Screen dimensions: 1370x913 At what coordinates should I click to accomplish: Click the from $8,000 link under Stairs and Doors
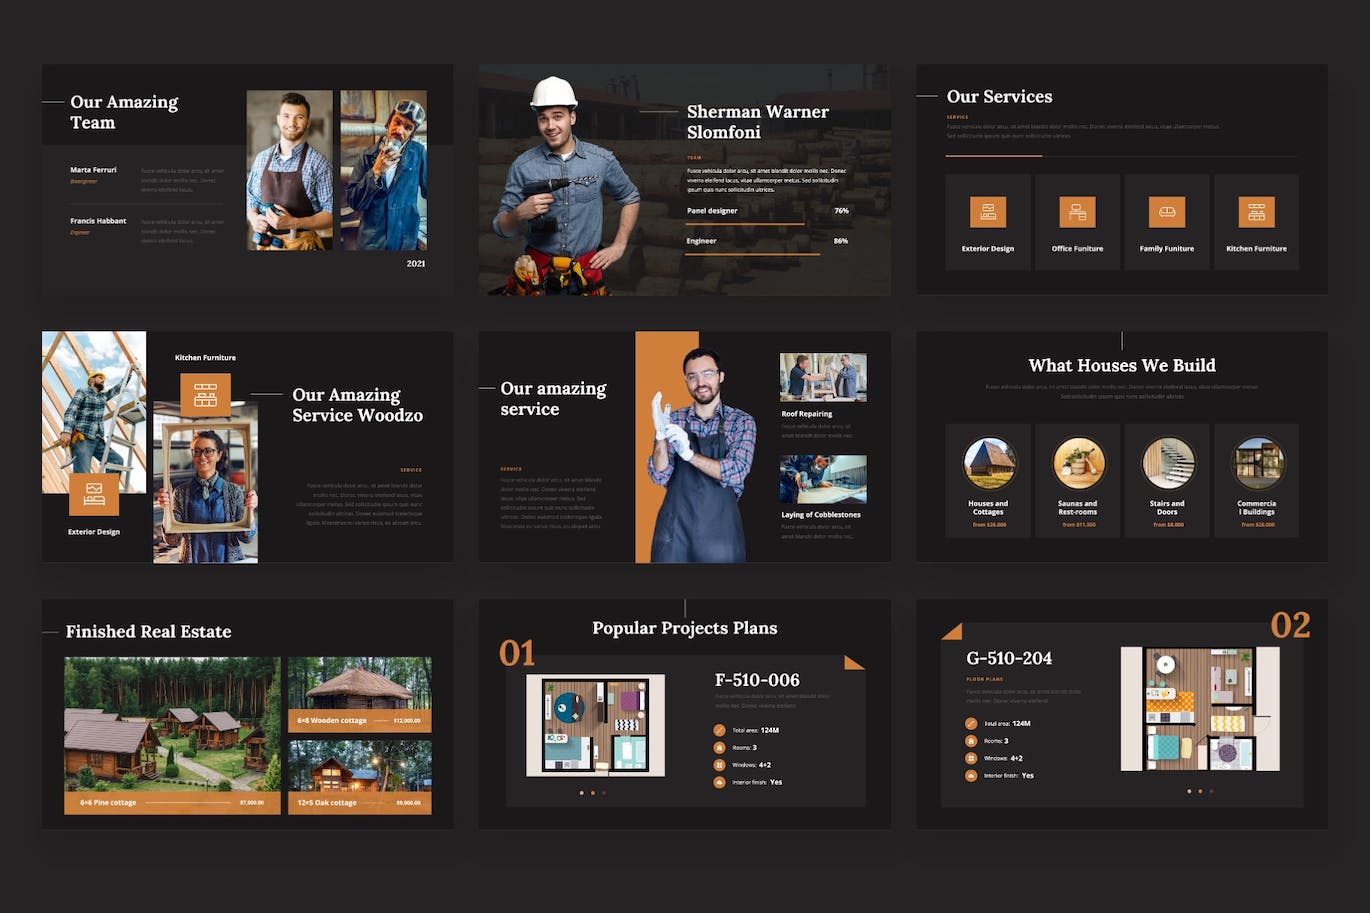click(1167, 524)
